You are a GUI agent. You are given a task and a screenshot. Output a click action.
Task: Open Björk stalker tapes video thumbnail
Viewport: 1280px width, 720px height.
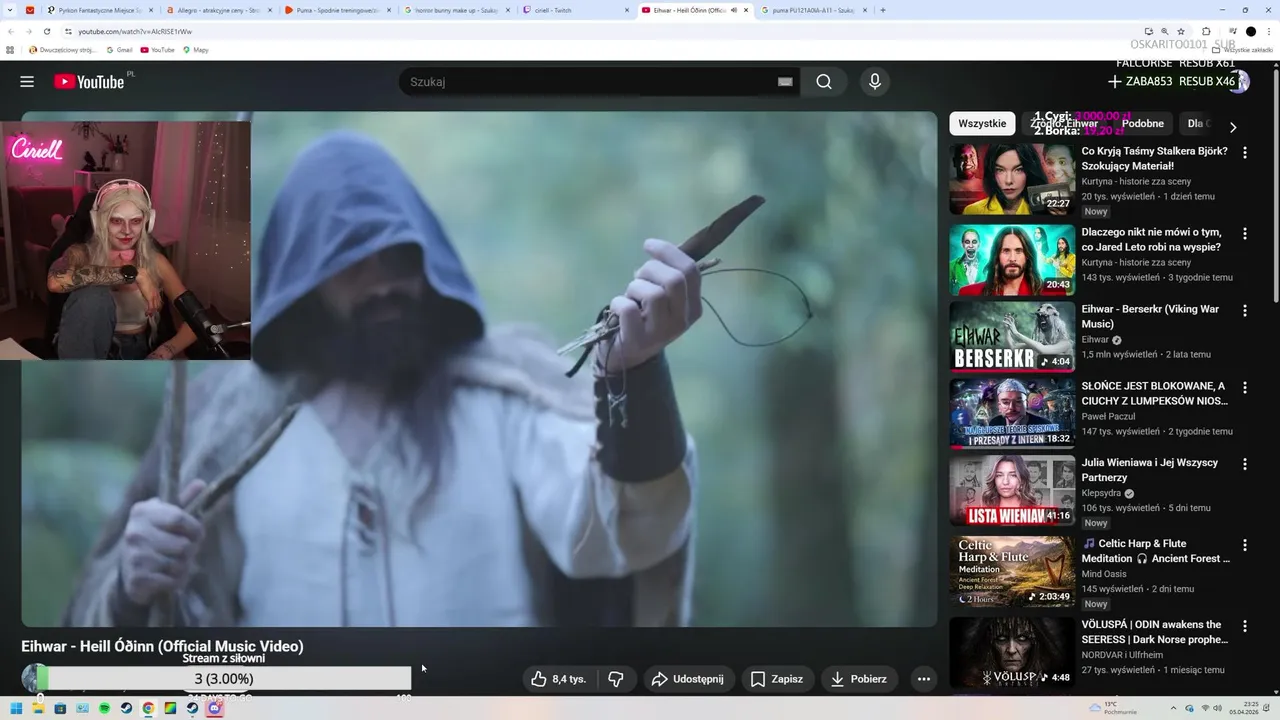[x=1012, y=179]
